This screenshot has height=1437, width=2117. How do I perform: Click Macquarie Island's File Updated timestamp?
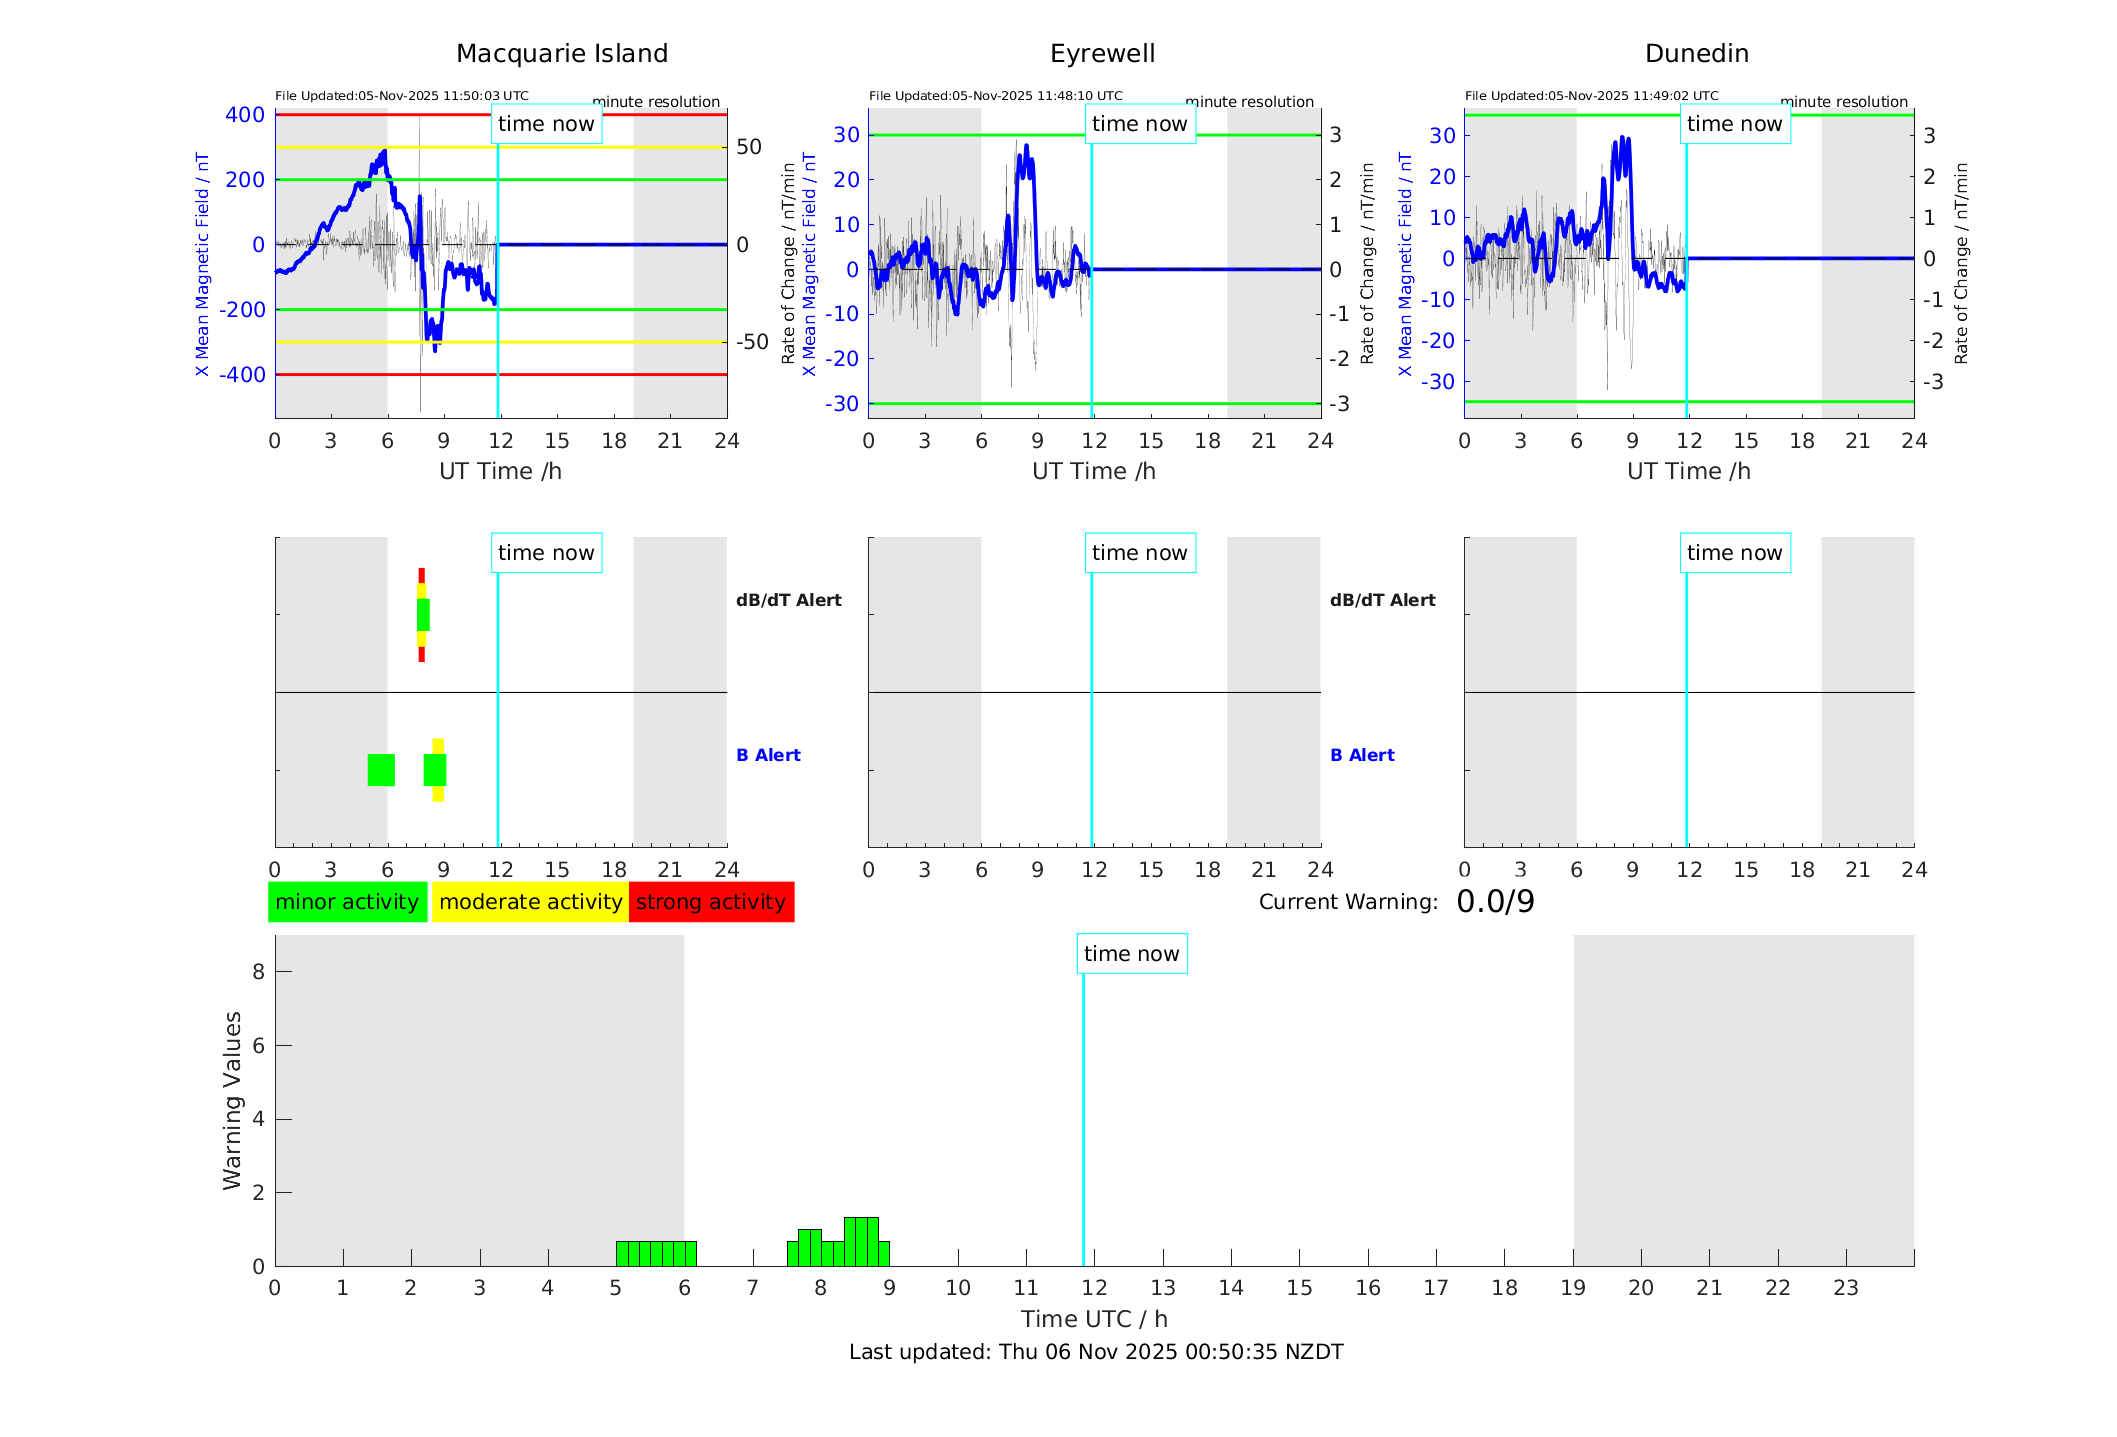coord(402,96)
